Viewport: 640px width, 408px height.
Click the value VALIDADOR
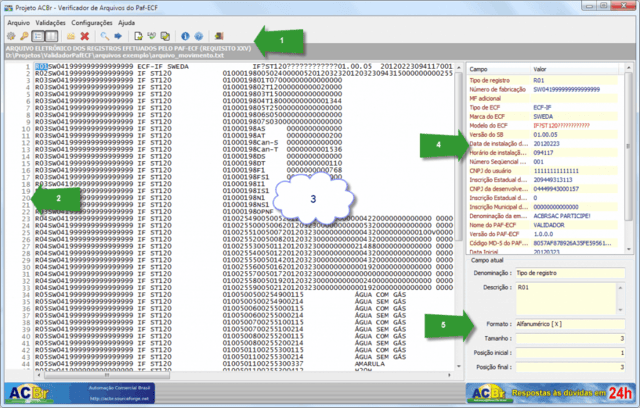pyautogui.click(x=549, y=225)
